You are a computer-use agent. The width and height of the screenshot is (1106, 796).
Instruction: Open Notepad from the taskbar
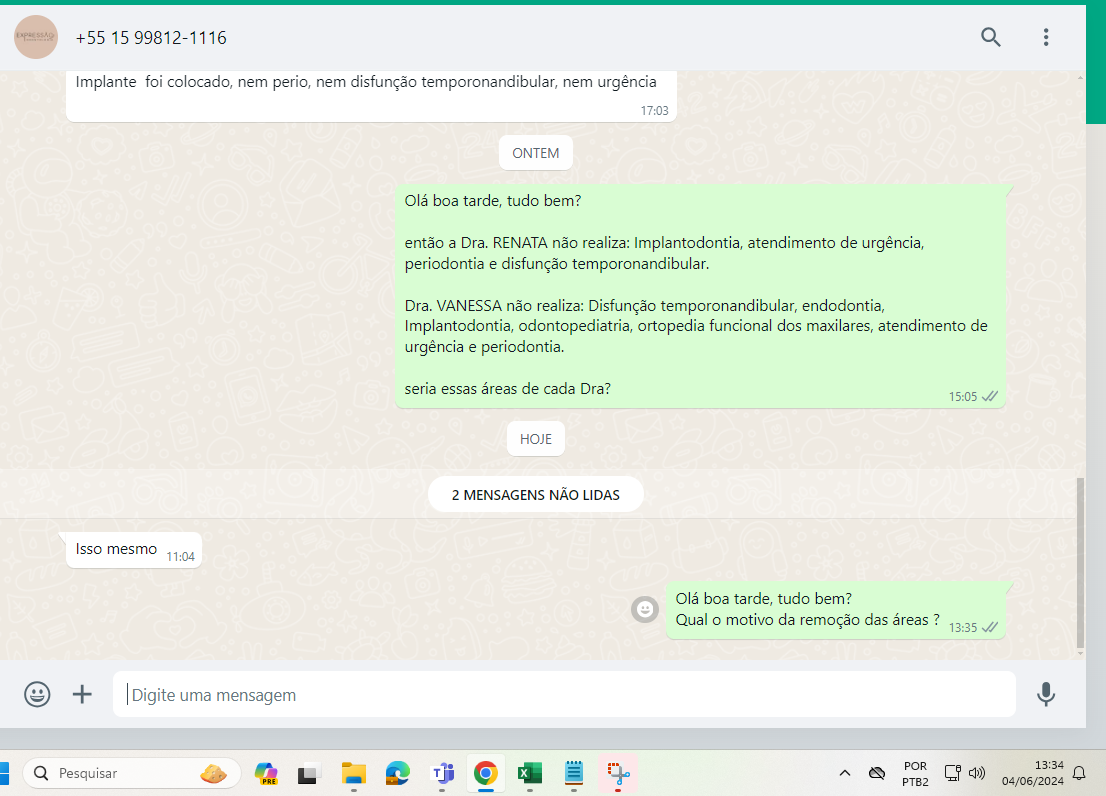(574, 773)
